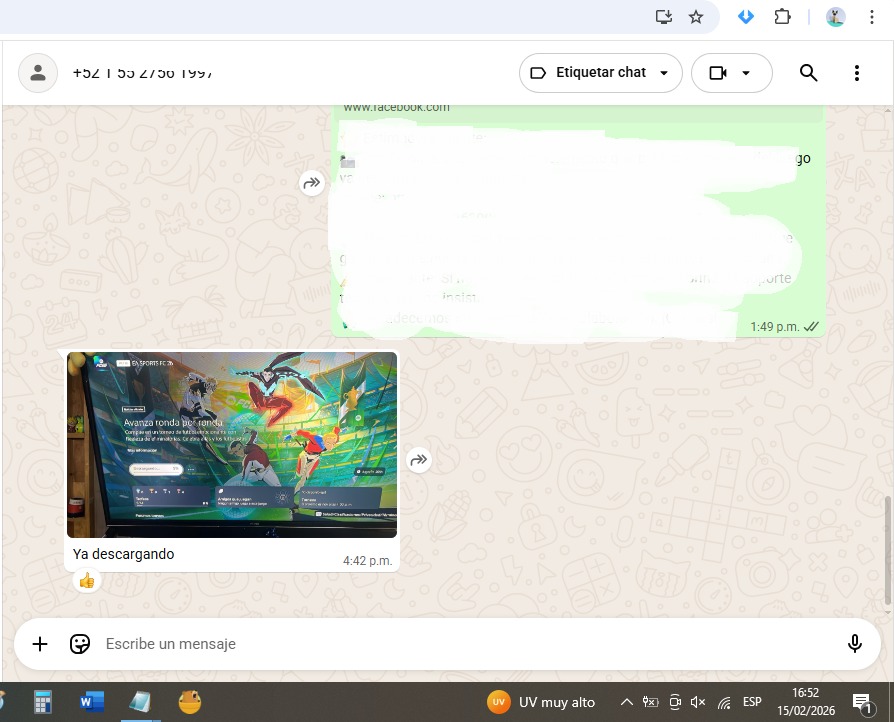Open Chrome's three-dot menu
This screenshot has width=894, height=722.
point(872,17)
